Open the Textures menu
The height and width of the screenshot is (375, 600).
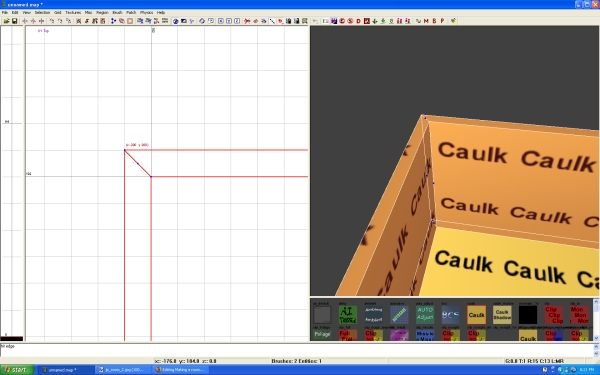click(x=73, y=13)
